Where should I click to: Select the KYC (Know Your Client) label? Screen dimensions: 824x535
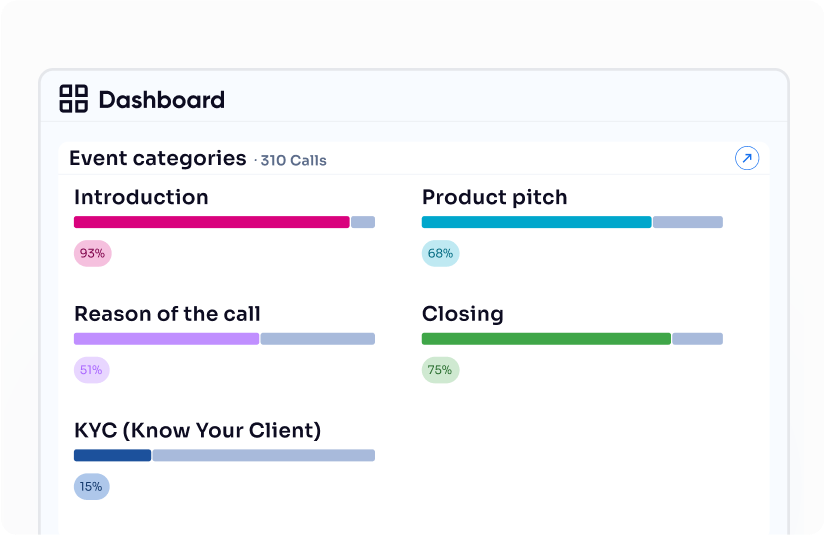[197, 430]
